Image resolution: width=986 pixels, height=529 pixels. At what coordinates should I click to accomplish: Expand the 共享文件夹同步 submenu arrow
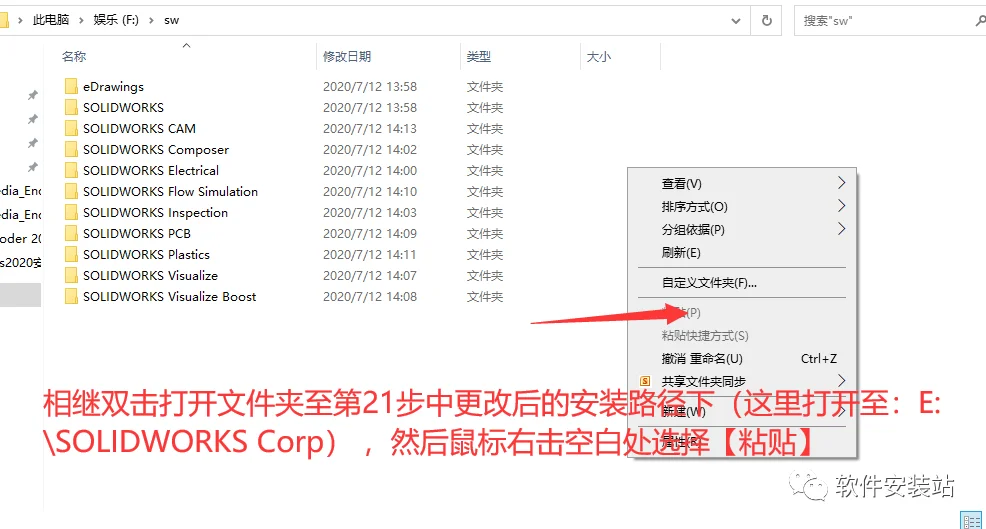tap(841, 381)
